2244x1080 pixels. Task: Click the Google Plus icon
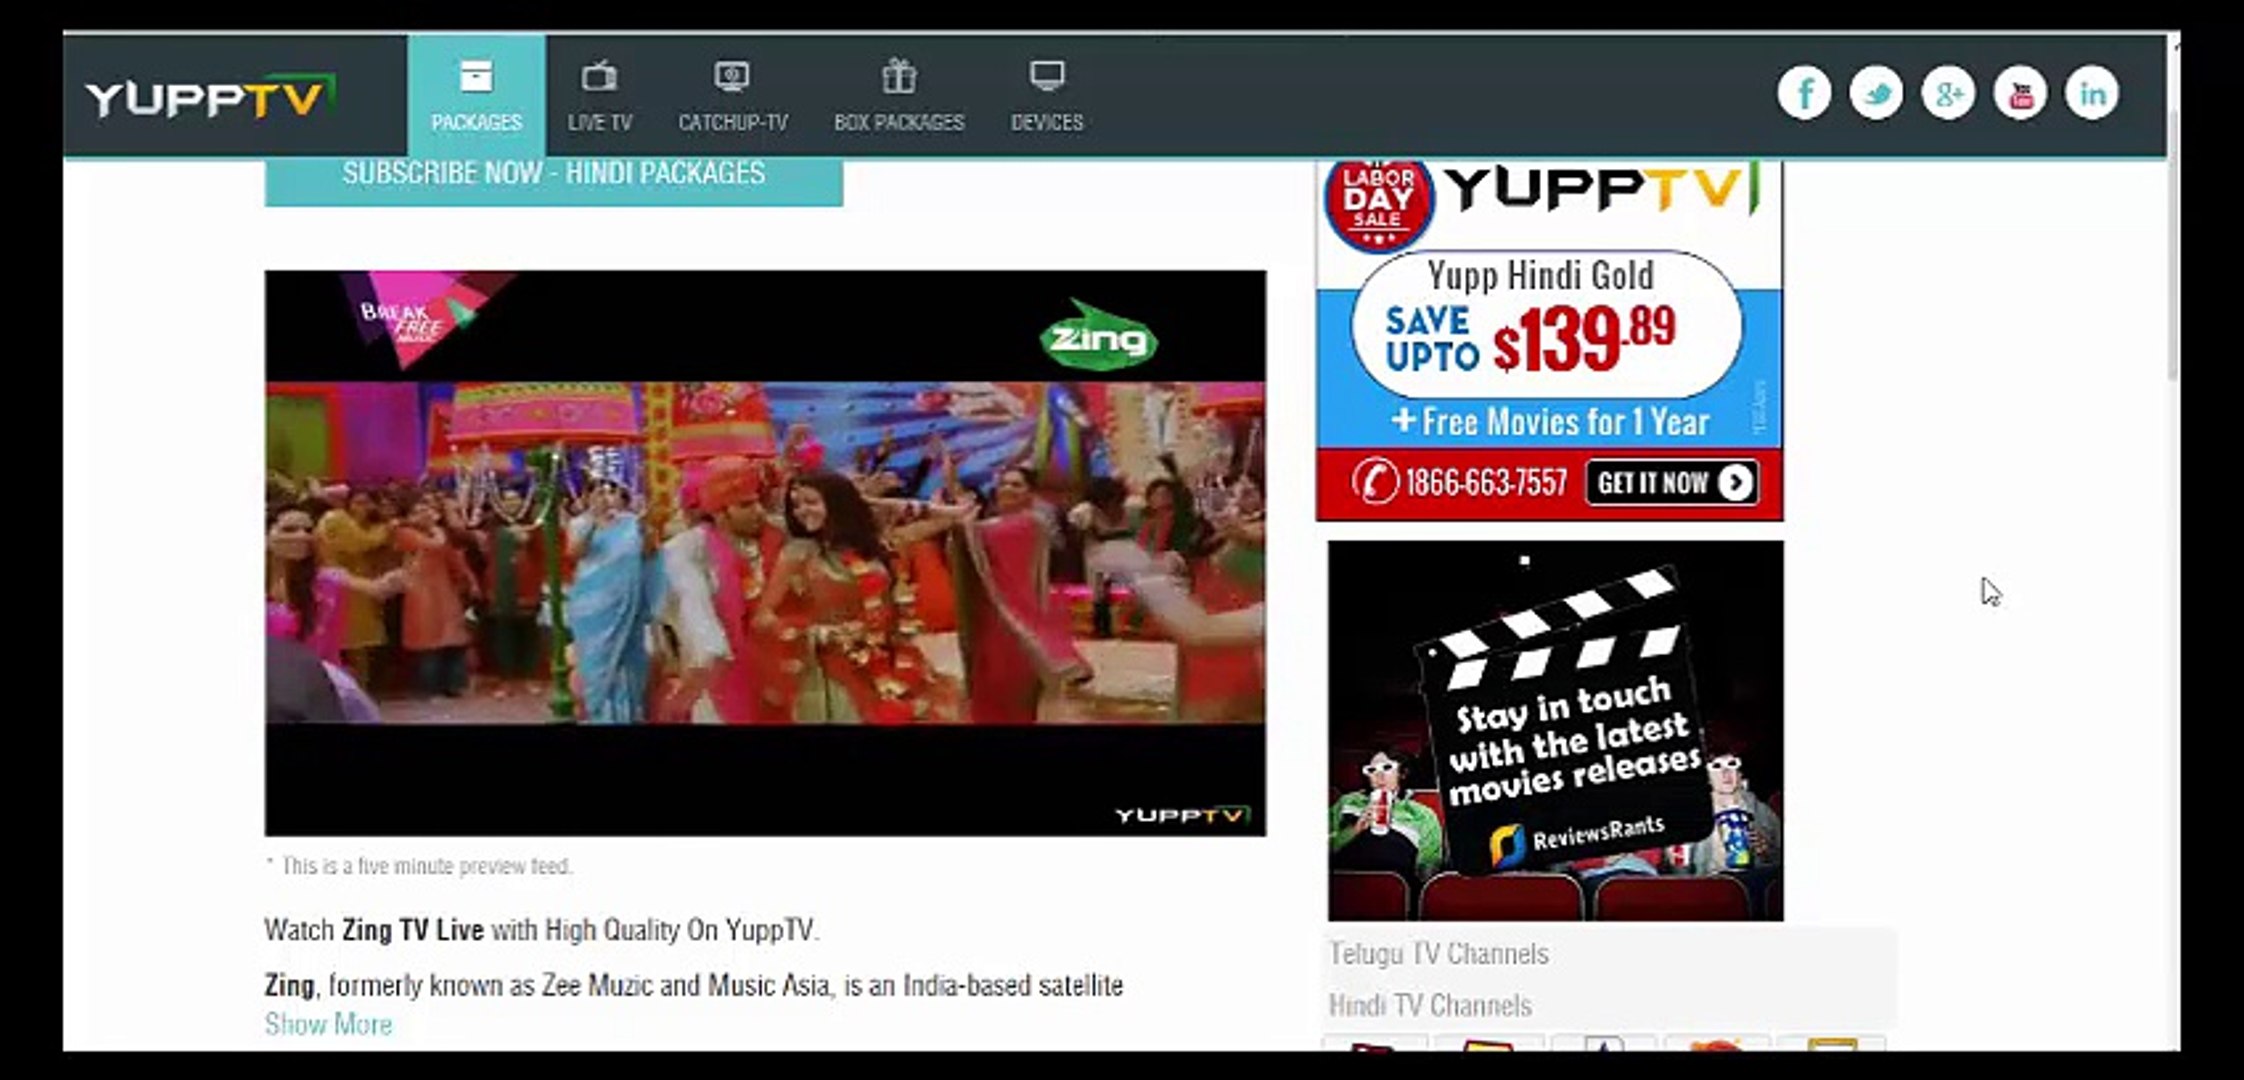[x=1948, y=94]
